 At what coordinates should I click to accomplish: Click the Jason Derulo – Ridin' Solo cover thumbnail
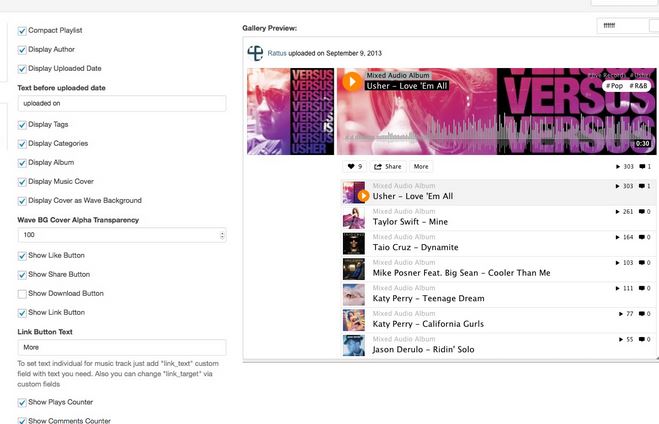pos(354,346)
